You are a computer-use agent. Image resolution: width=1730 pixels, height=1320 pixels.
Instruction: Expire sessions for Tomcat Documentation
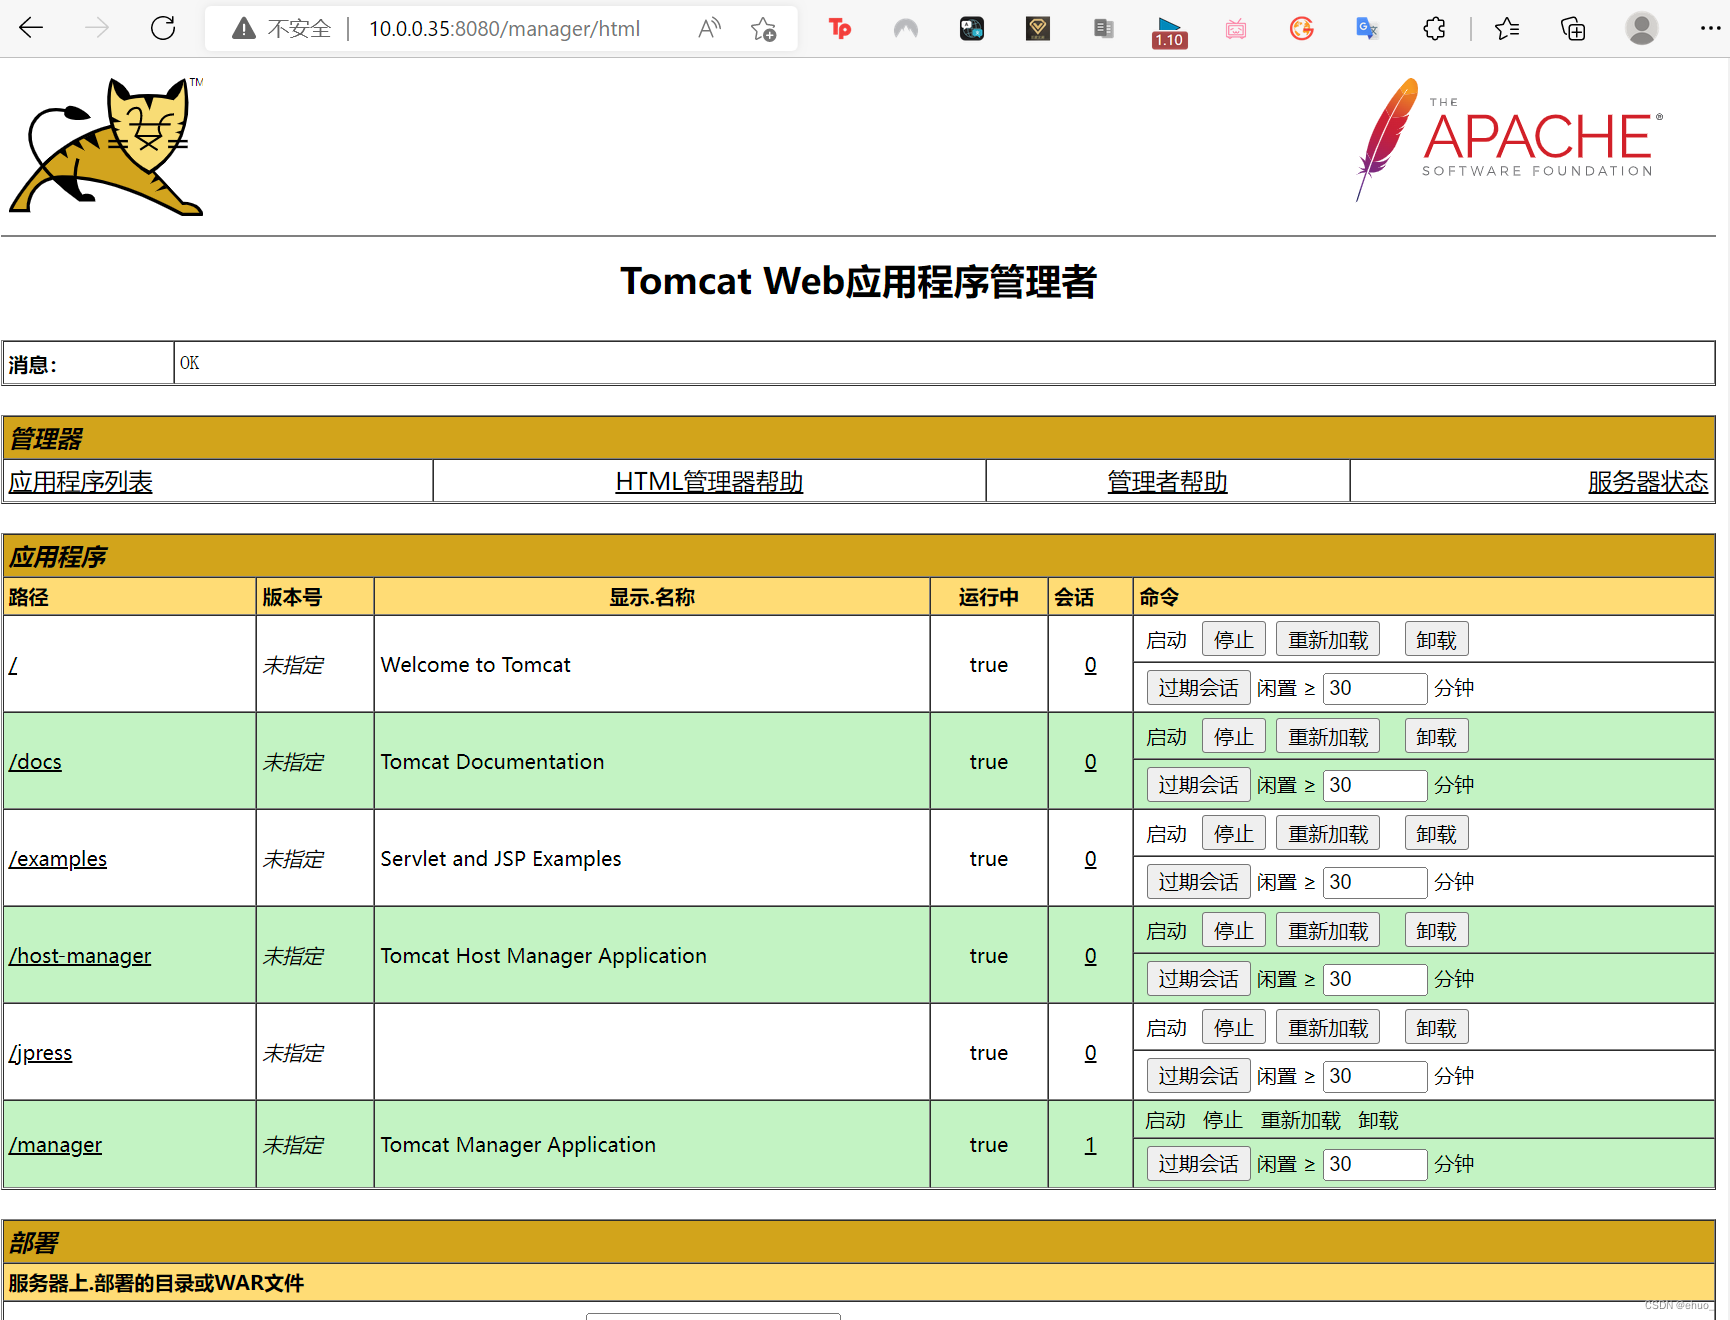pos(1197,785)
